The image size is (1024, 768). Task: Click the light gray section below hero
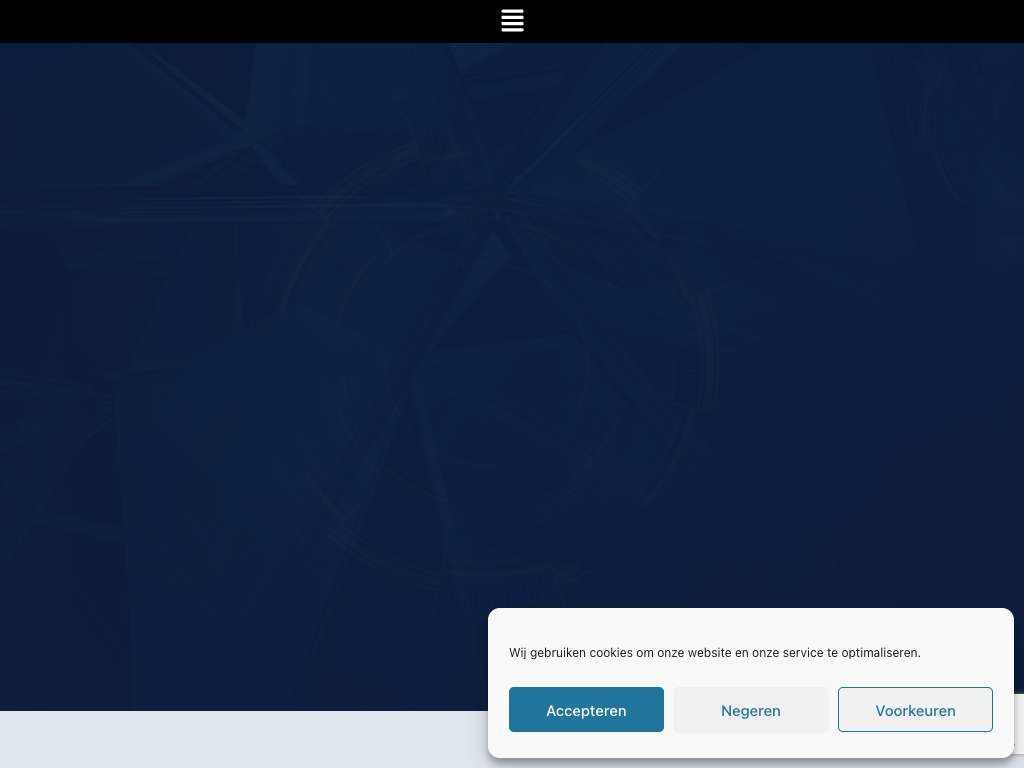pyautogui.click(x=240, y=740)
